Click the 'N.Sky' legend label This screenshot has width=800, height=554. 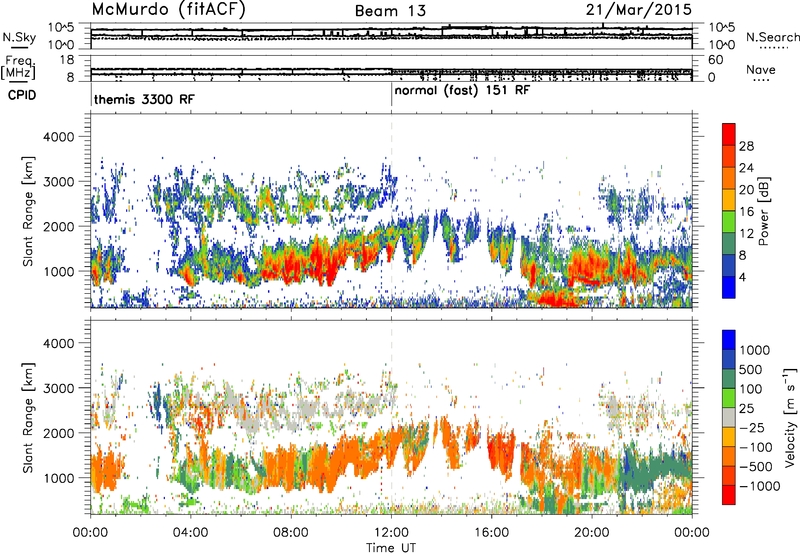point(19,37)
